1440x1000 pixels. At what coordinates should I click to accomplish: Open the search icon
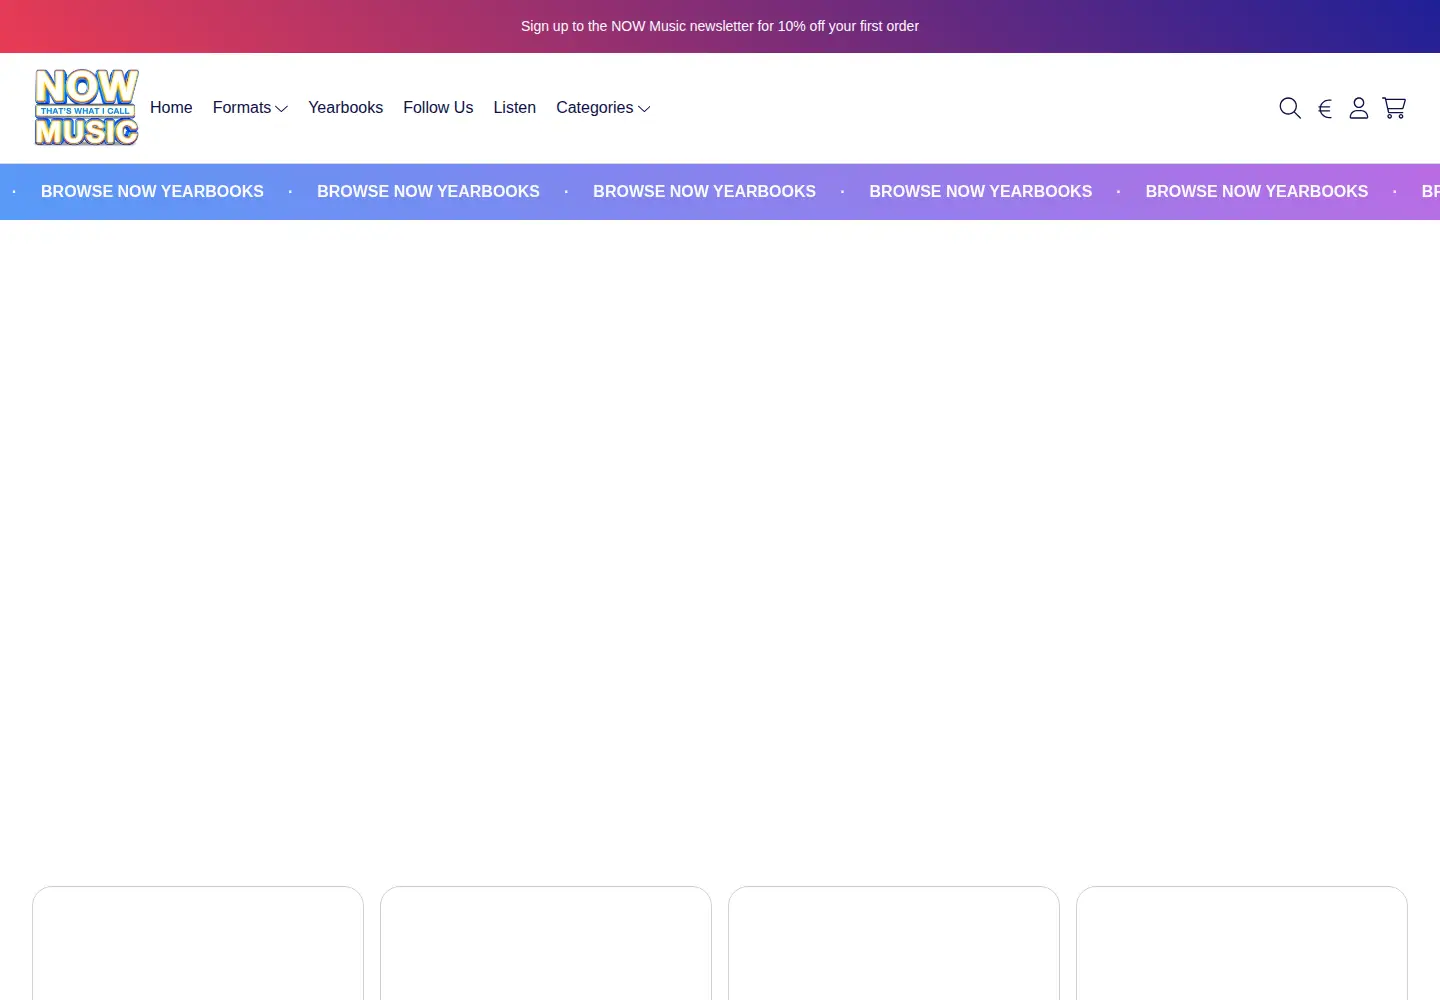pyautogui.click(x=1290, y=108)
